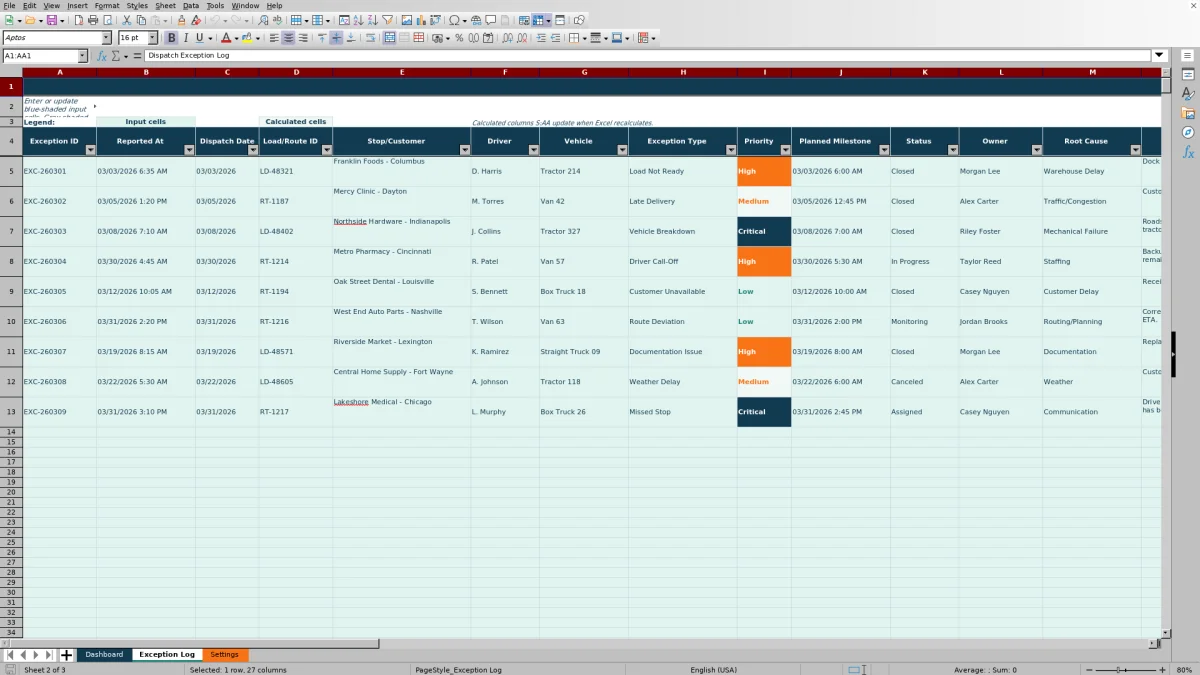Click the AutoFilter funnel icon

[387, 20]
